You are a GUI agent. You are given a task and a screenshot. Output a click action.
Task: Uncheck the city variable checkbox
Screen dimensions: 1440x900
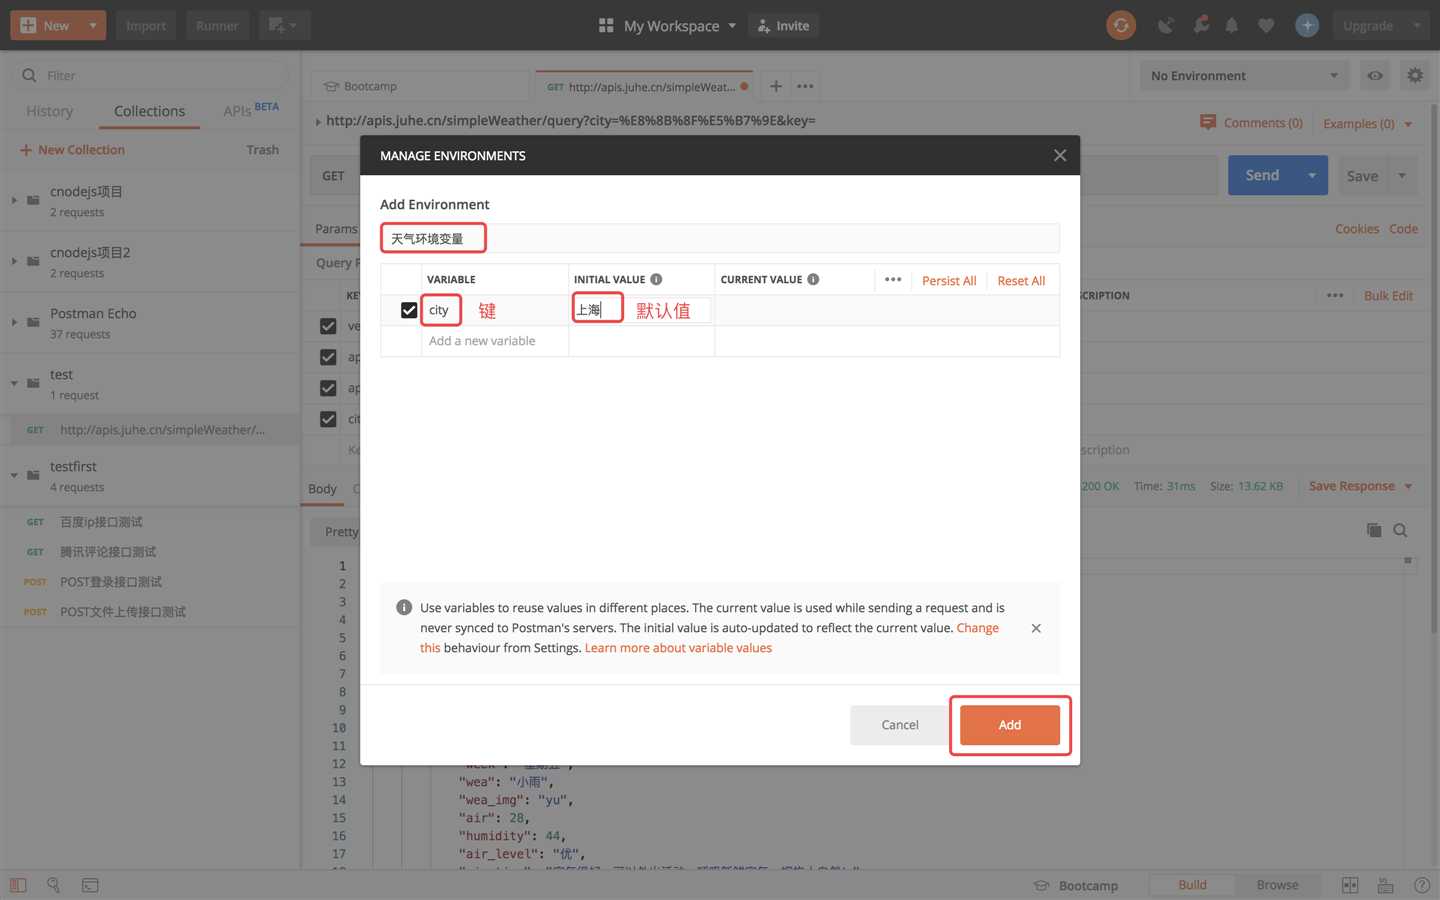click(408, 310)
